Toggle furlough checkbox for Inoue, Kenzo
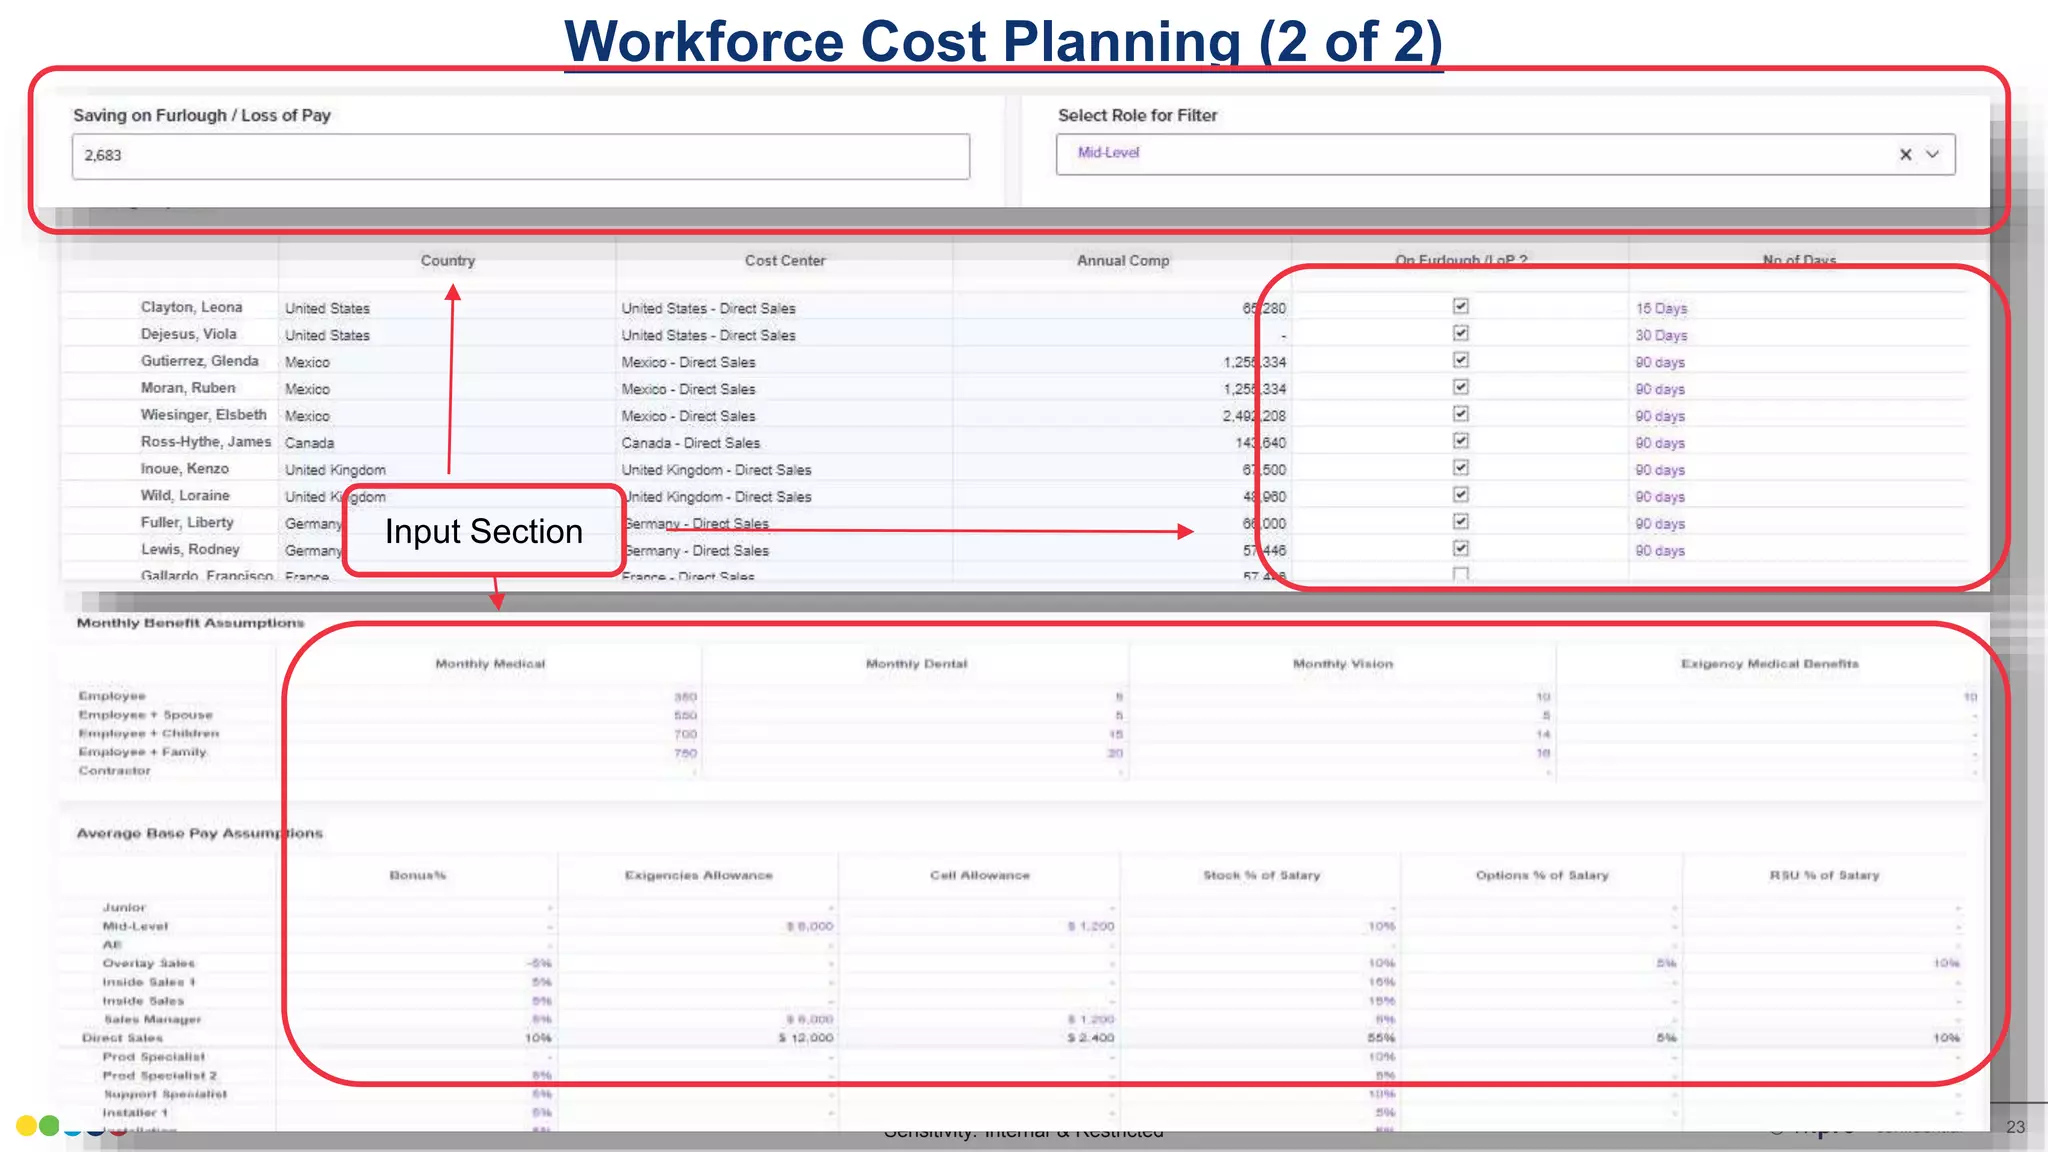2048x1152 pixels. click(x=1460, y=468)
